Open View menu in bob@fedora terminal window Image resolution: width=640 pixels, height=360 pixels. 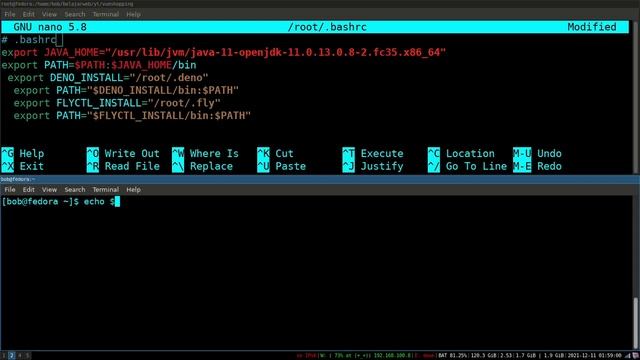click(49, 190)
